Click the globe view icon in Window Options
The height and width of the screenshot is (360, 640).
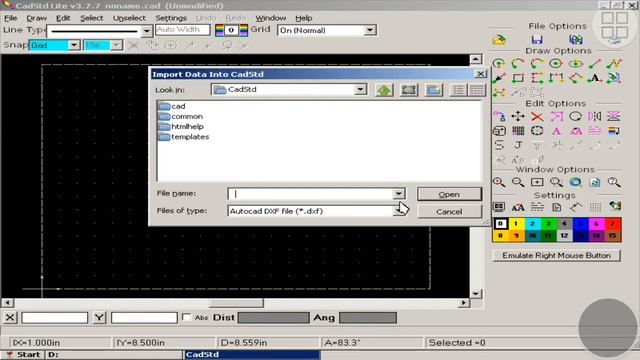click(x=576, y=182)
